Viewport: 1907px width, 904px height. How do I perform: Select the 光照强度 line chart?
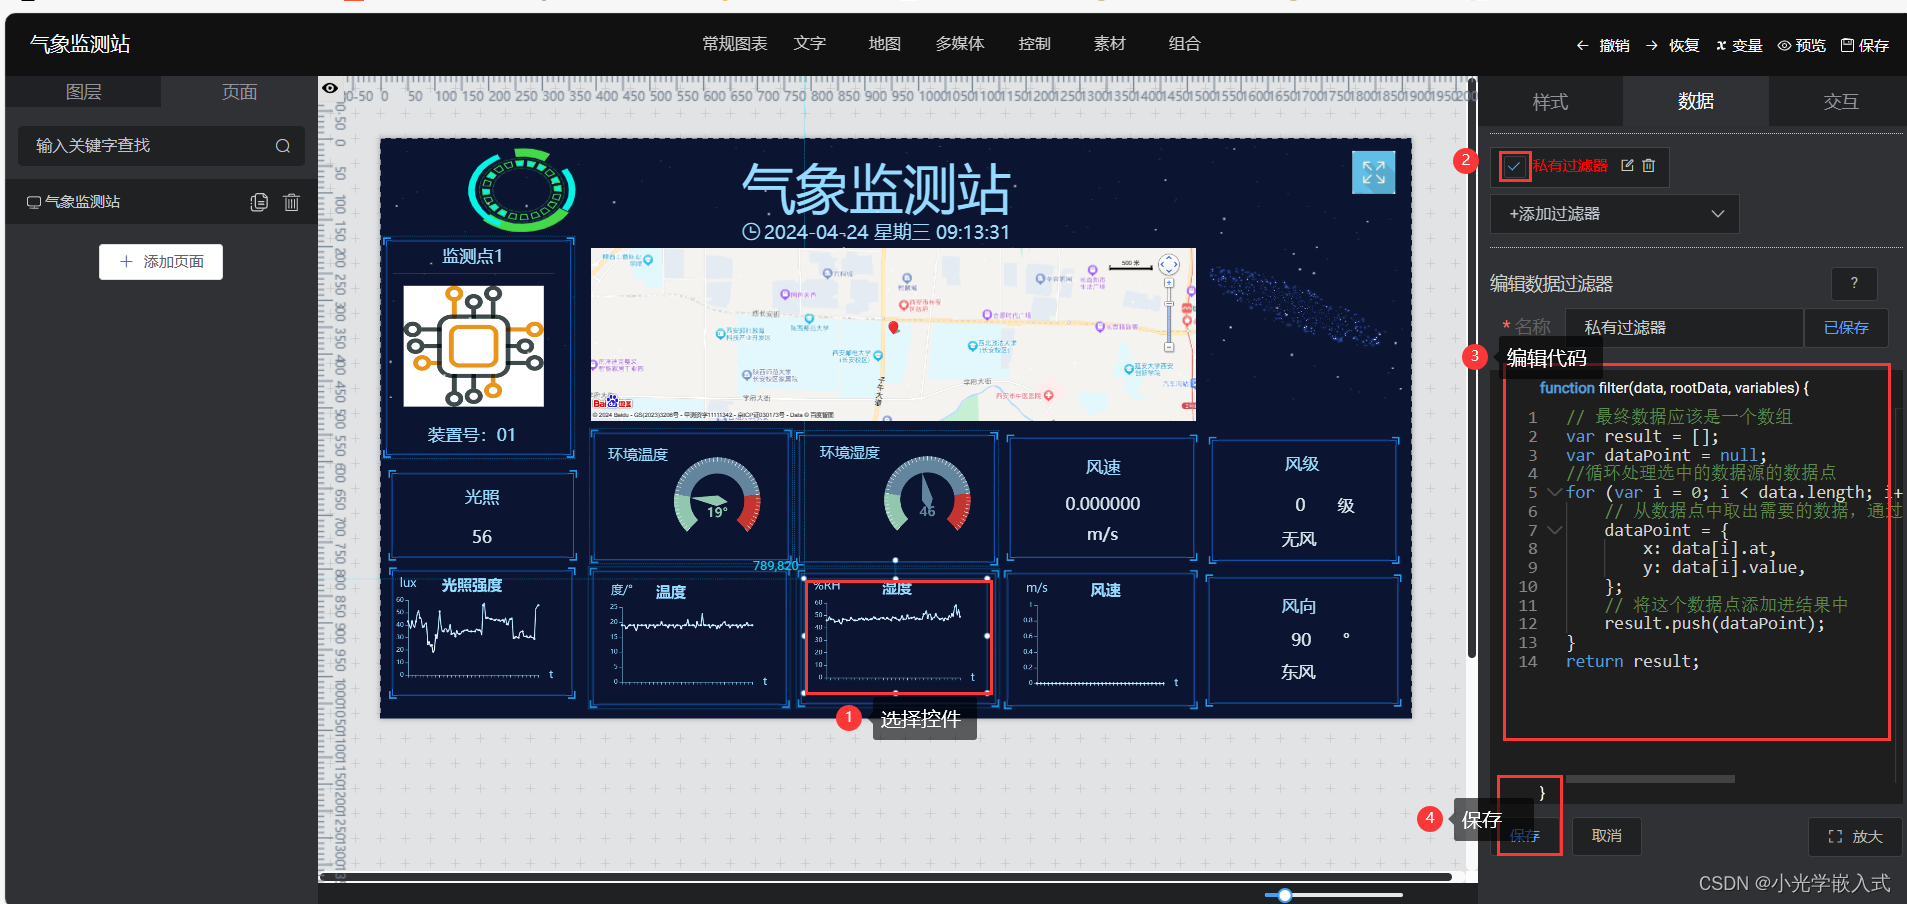tap(482, 633)
